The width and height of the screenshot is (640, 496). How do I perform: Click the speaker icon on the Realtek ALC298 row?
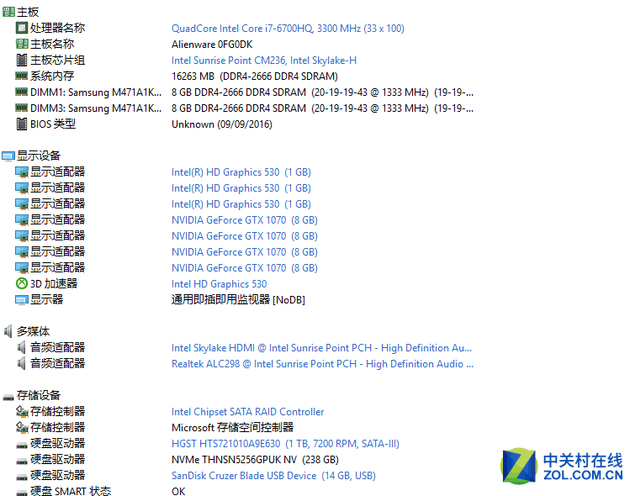point(21,363)
